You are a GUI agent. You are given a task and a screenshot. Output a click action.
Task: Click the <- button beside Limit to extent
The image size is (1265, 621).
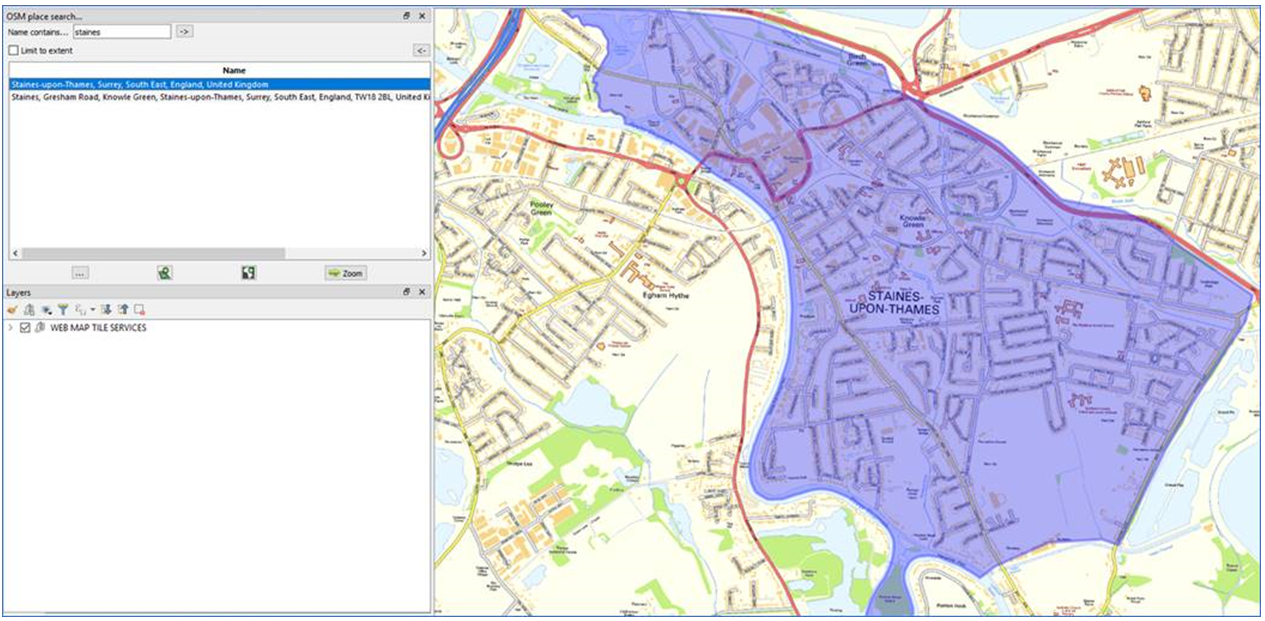click(x=422, y=50)
